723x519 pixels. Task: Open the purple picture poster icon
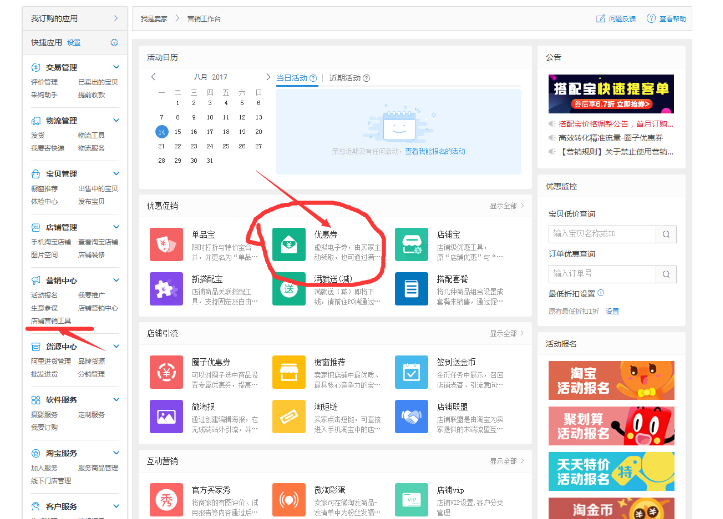point(166,417)
